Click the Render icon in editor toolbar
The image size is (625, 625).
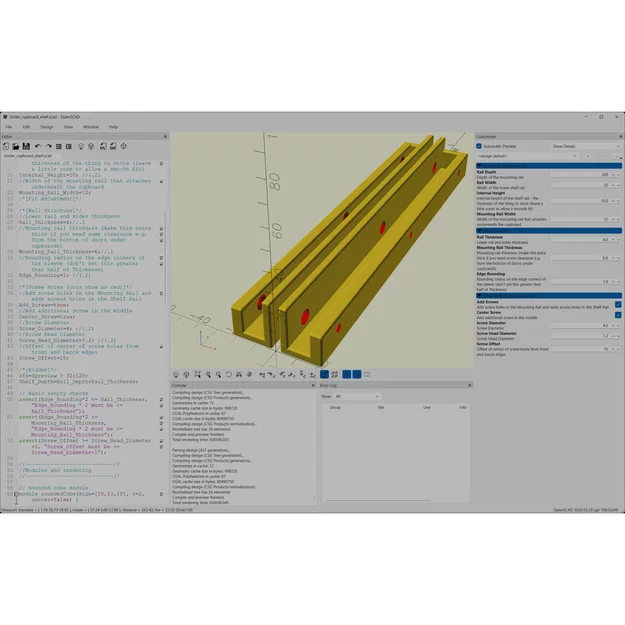[91, 146]
